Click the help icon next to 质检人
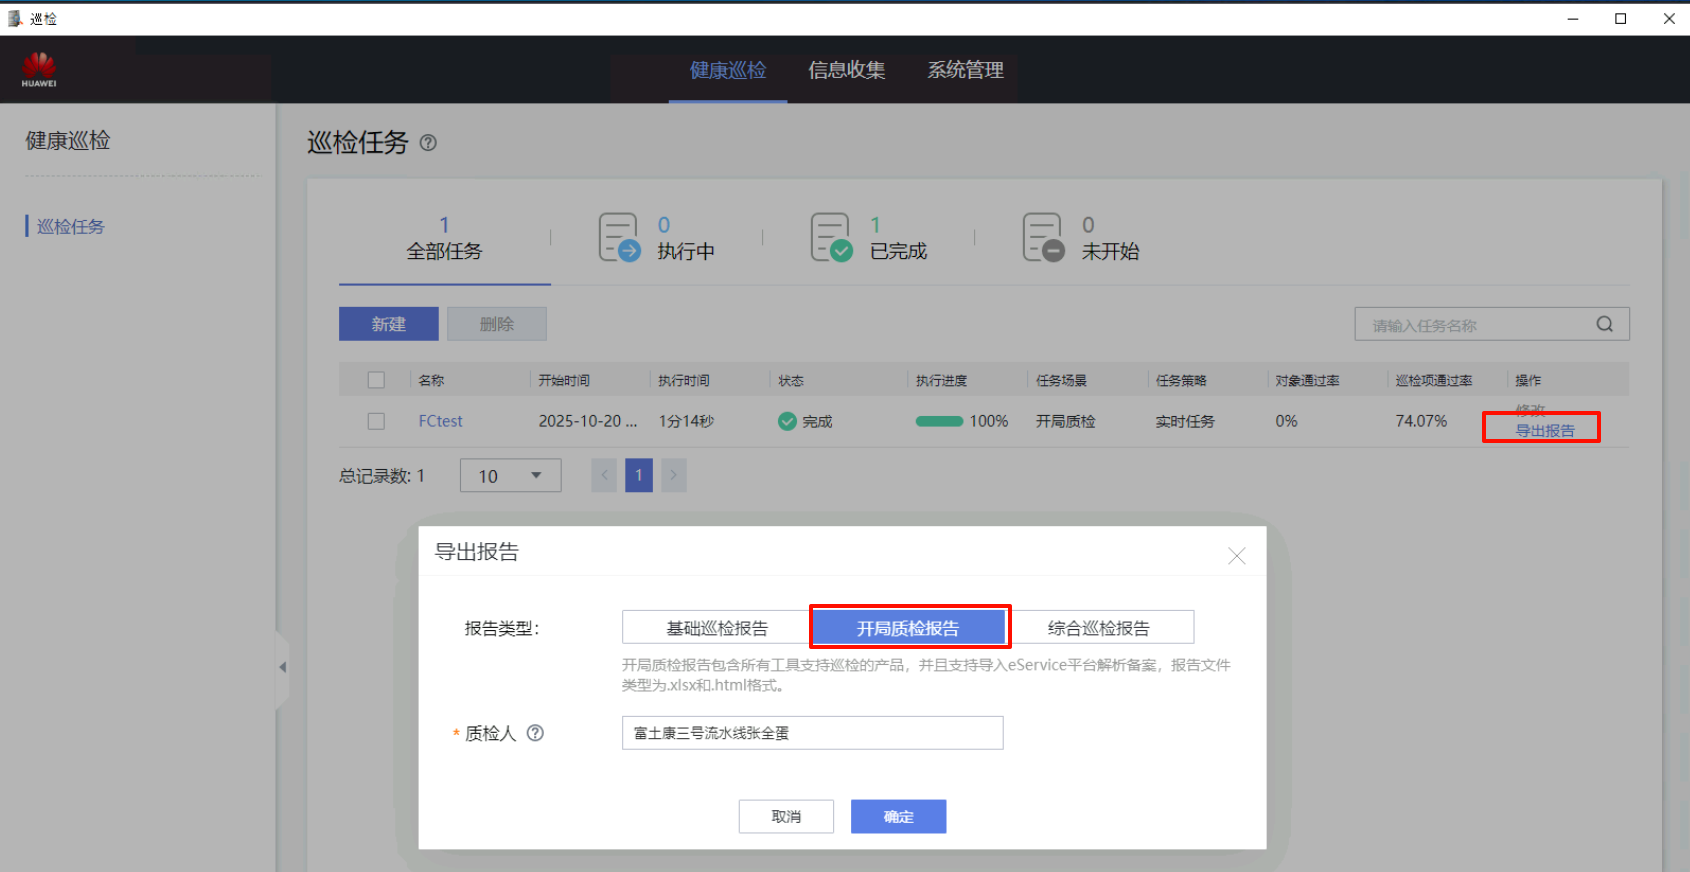The width and height of the screenshot is (1690, 872). [535, 733]
